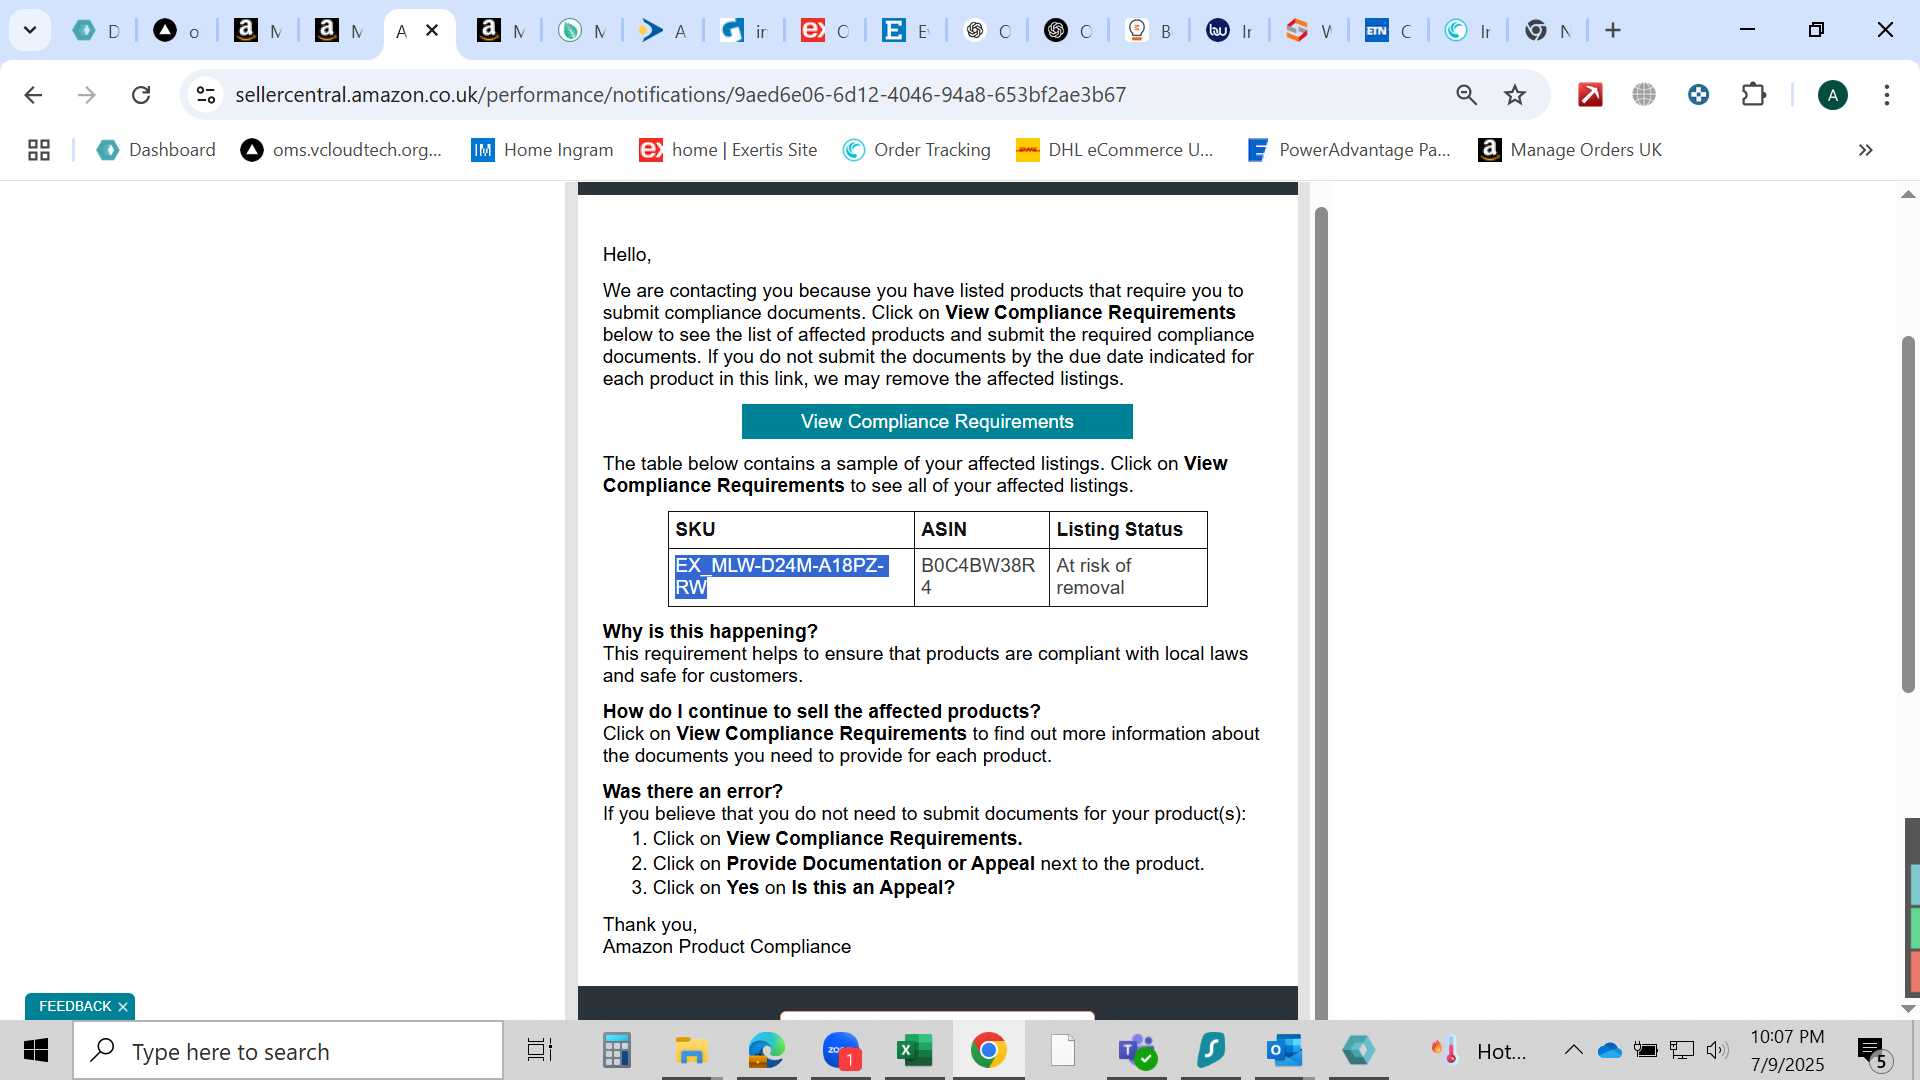The height and width of the screenshot is (1080, 1920).
Task: Open a new browser tab
Action: pos(1612,30)
